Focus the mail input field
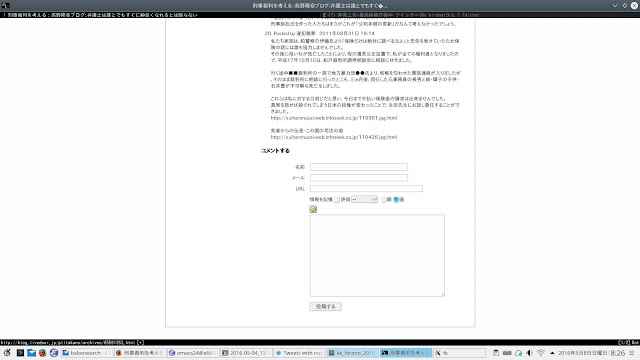 tap(359, 178)
